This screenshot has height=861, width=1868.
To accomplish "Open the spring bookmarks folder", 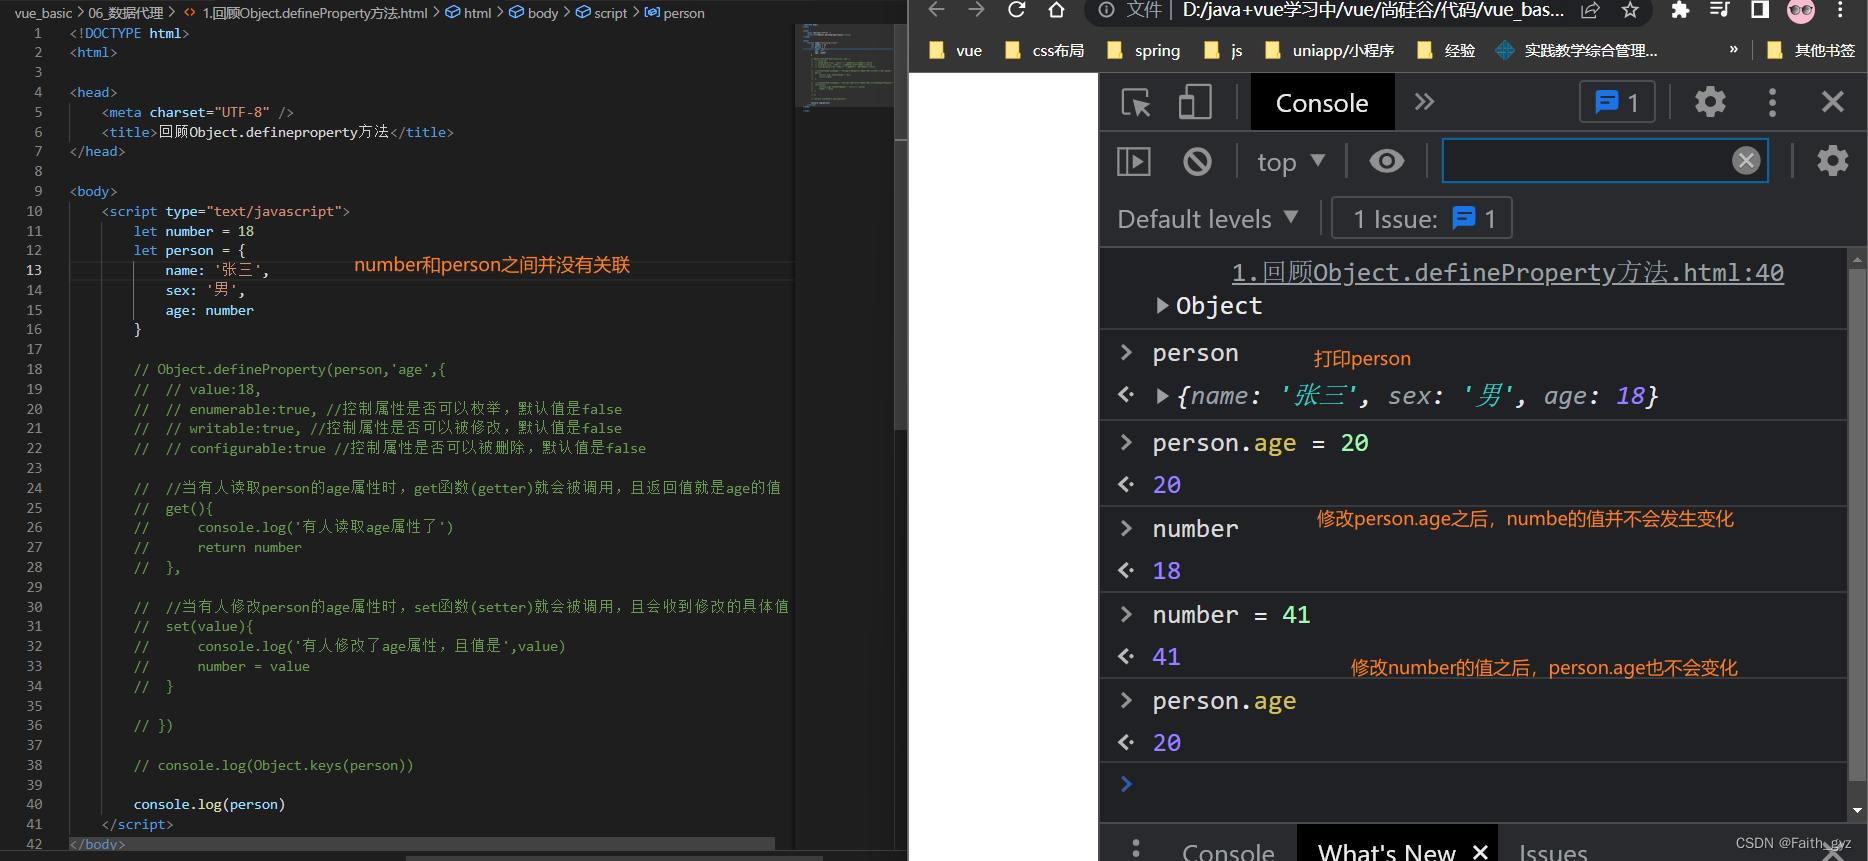I will [1144, 50].
